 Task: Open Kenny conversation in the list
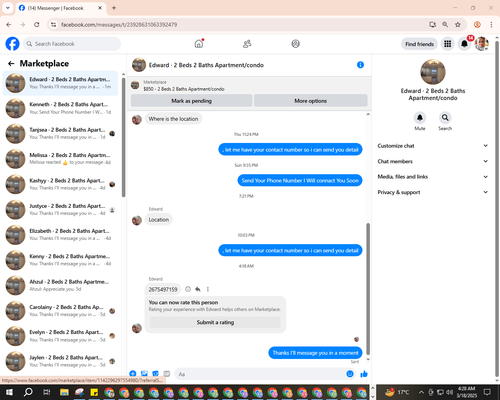coord(60,260)
